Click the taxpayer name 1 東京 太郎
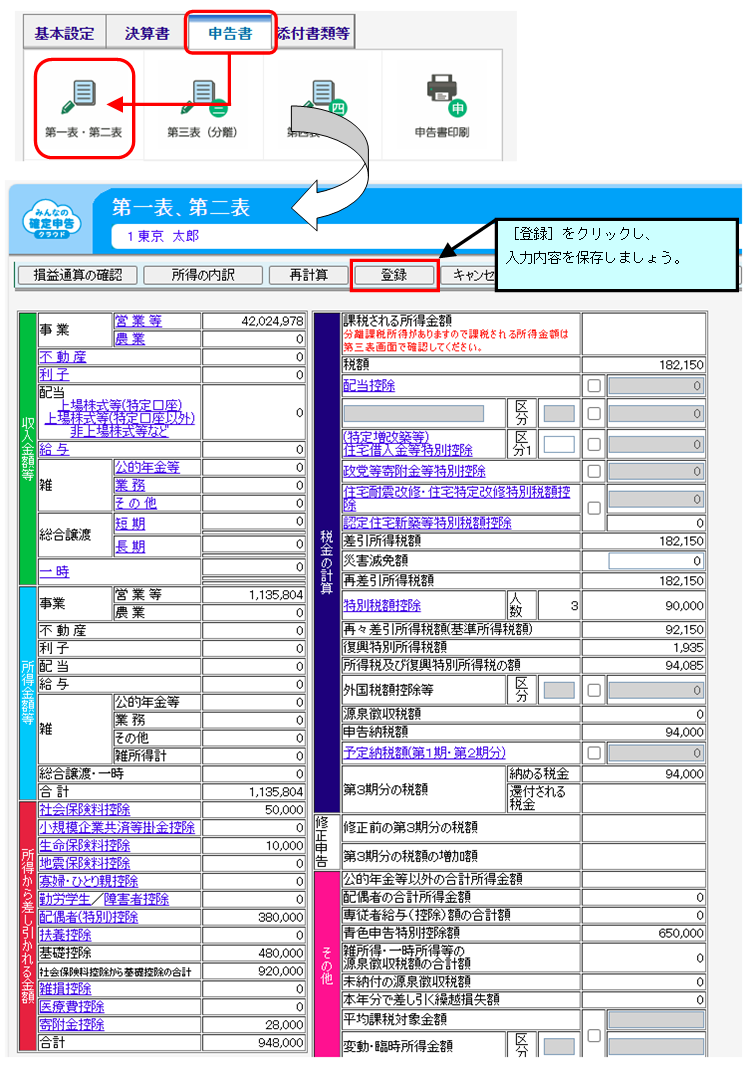 [163, 236]
